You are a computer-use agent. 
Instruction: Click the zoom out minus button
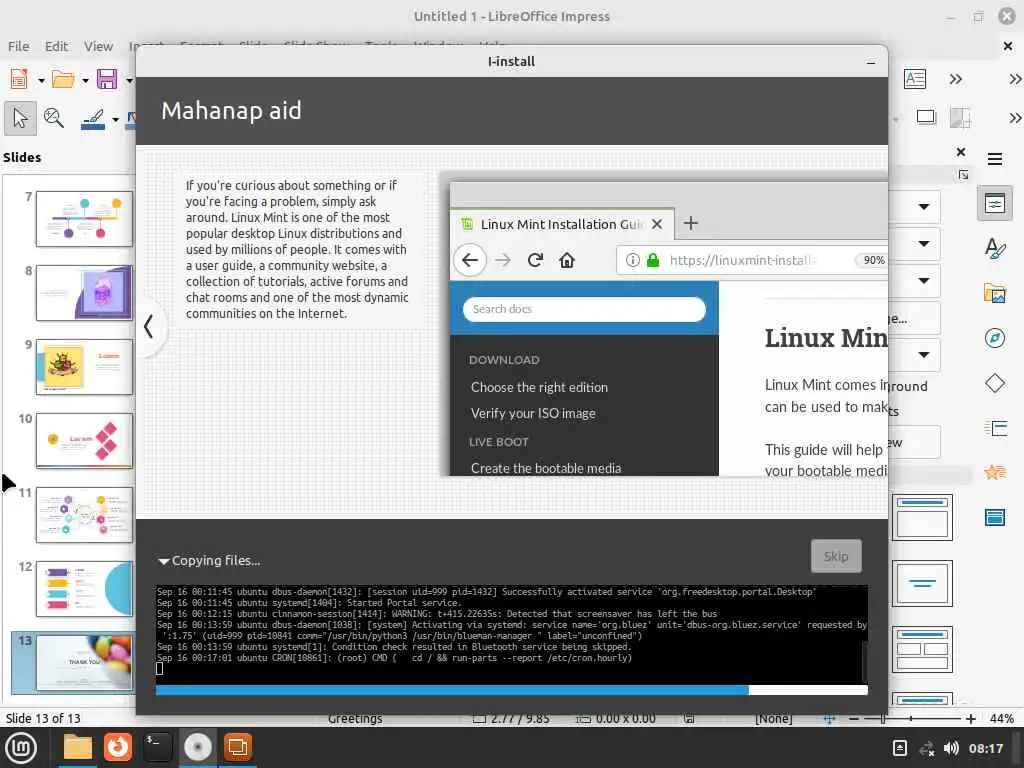pos(854,718)
